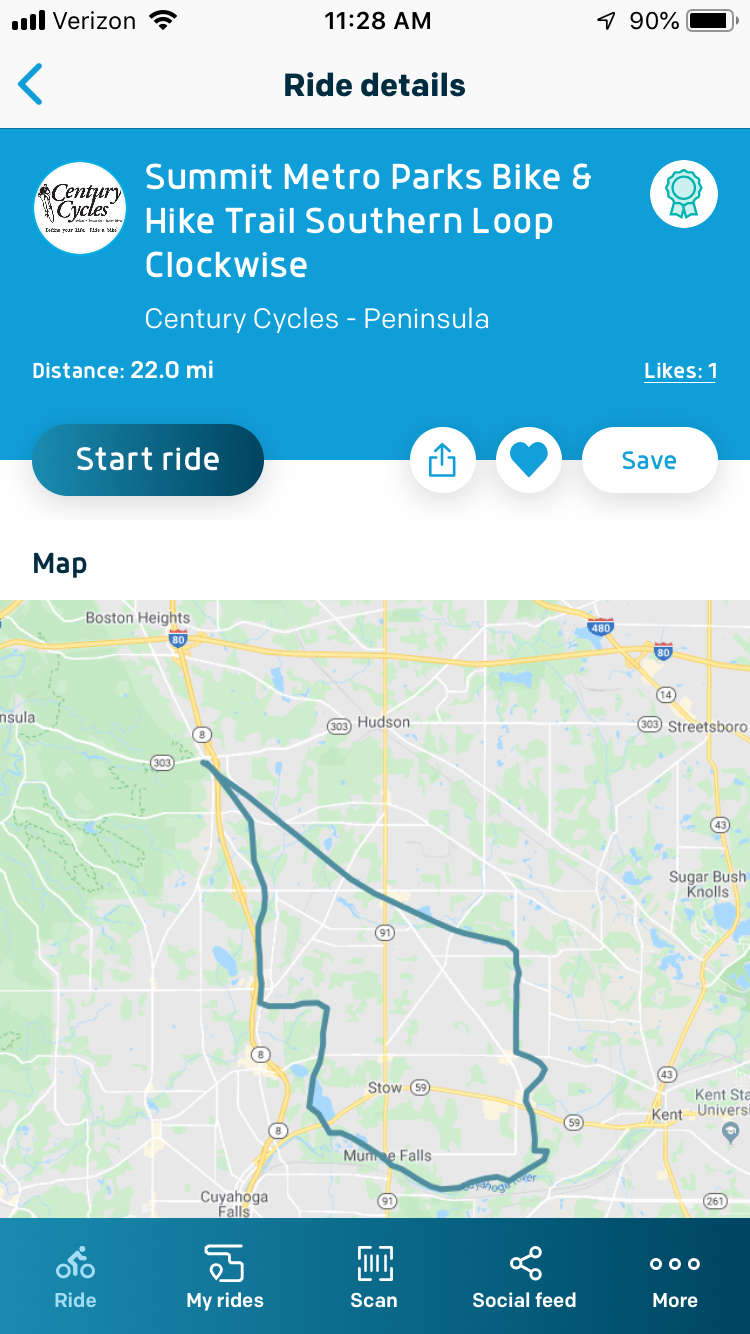Tap the Century Cycles - Peninsula subtitle

(x=317, y=319)
